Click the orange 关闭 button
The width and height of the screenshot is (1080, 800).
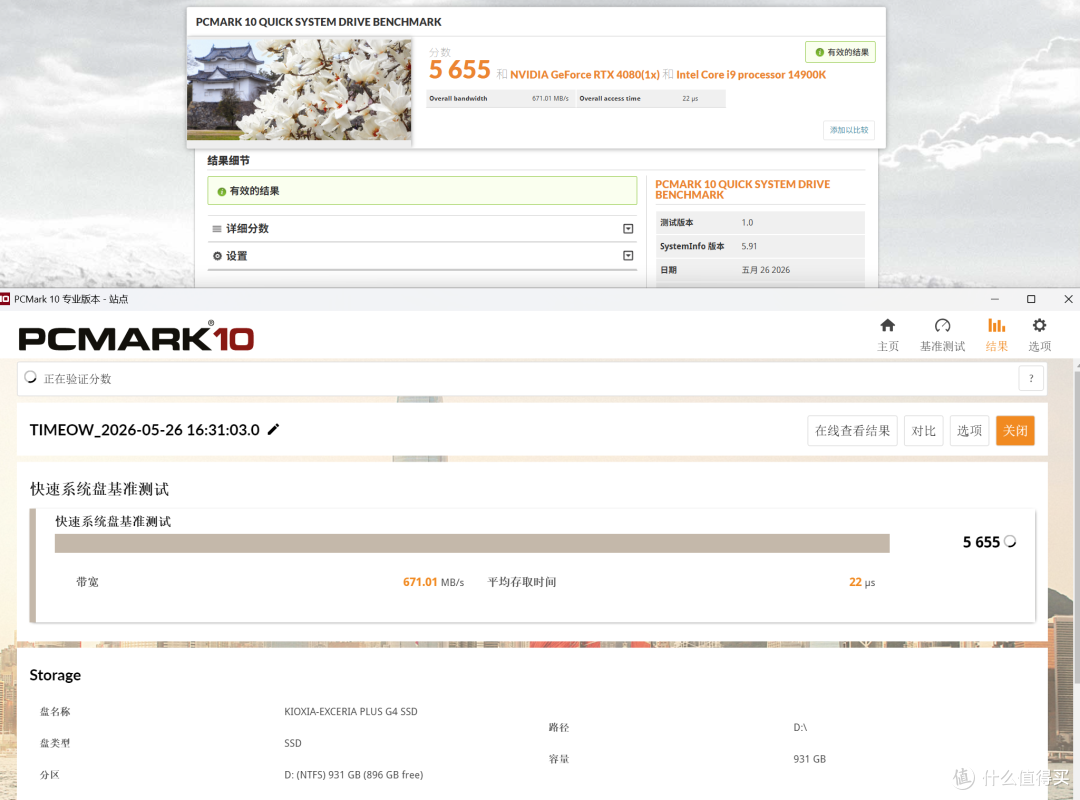[1015, 431]
